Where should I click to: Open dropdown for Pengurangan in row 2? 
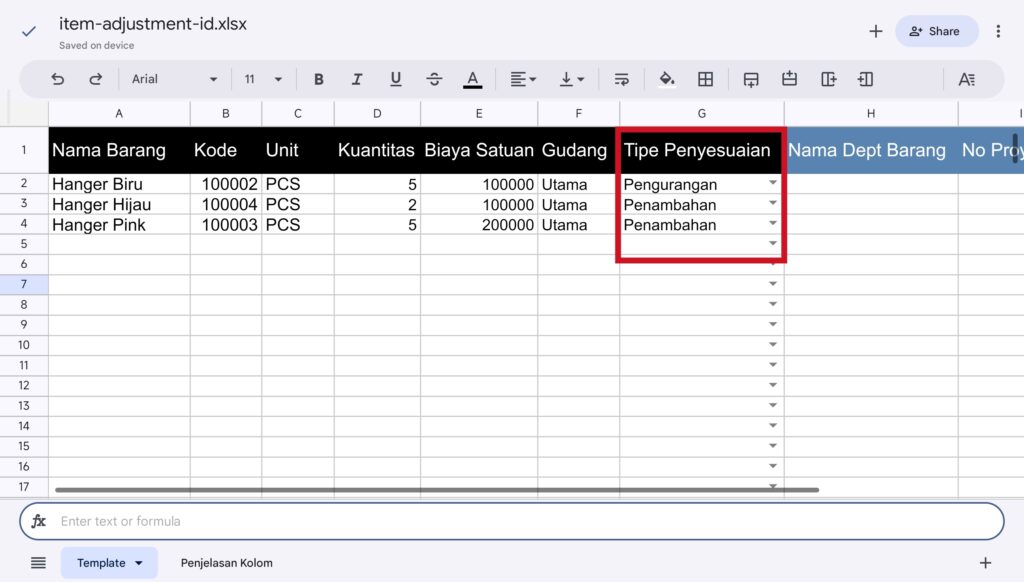pyautogui.click(x=773, y=183)
